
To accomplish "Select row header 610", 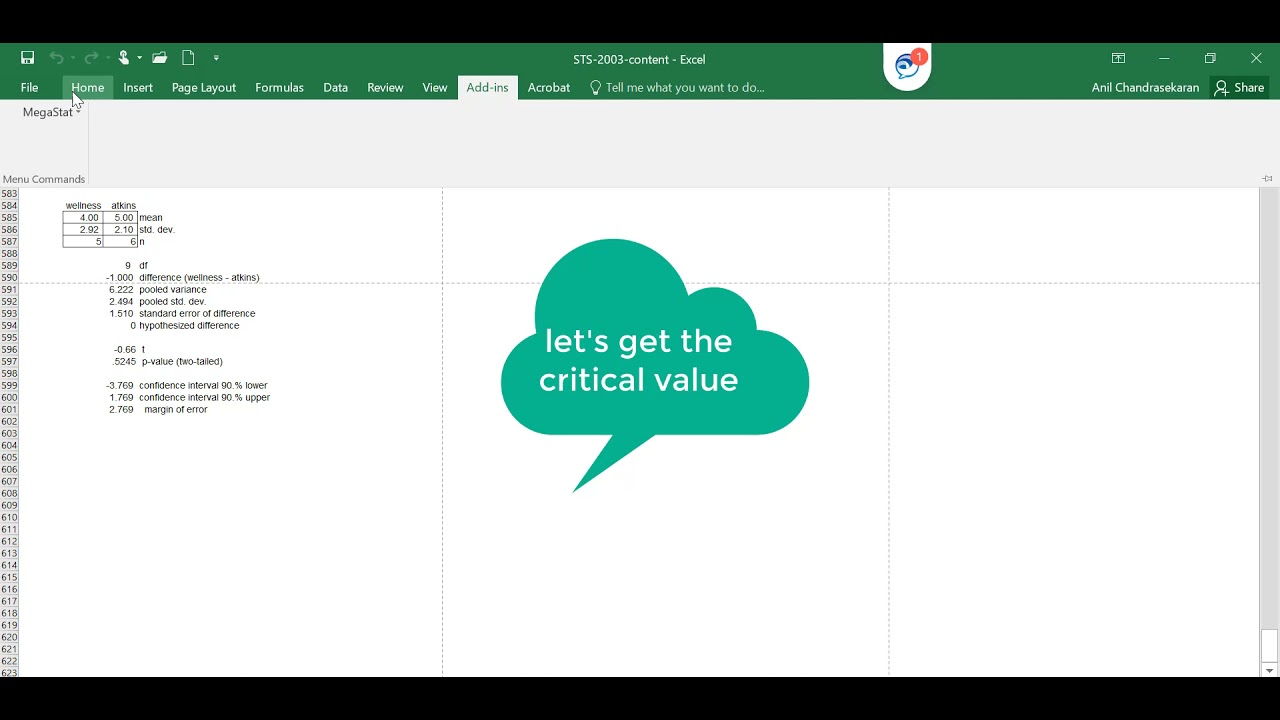I will pos(10,517).
